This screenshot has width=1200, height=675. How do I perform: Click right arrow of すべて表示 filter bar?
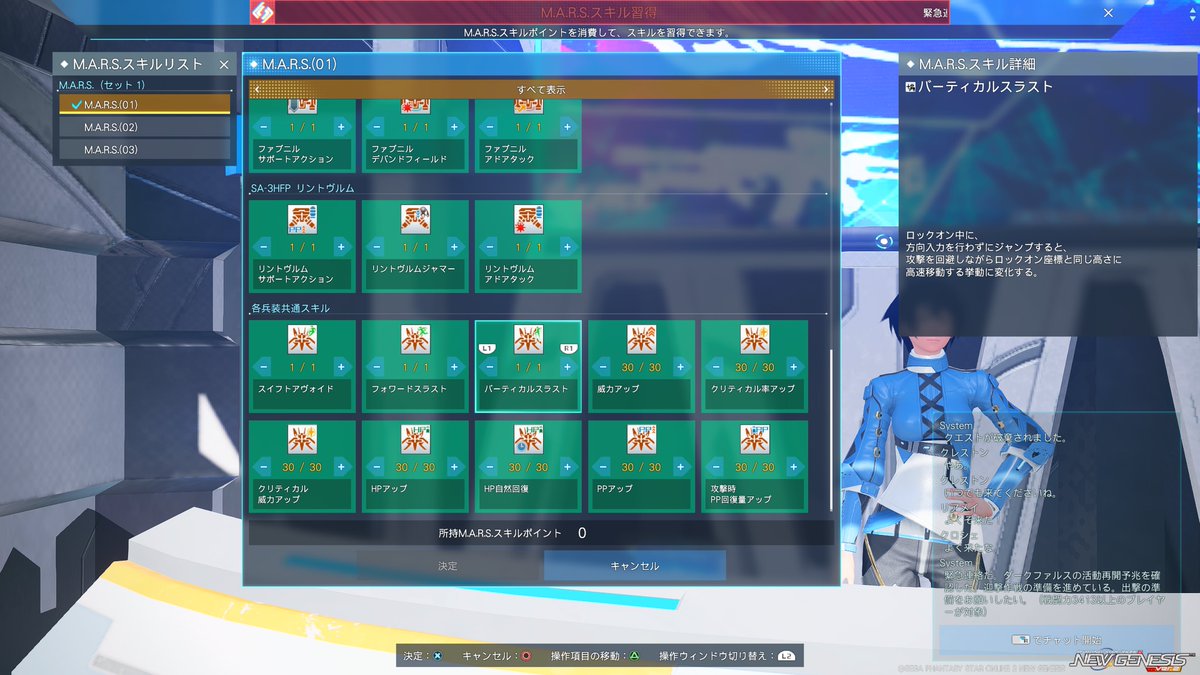tap(826, 89)
